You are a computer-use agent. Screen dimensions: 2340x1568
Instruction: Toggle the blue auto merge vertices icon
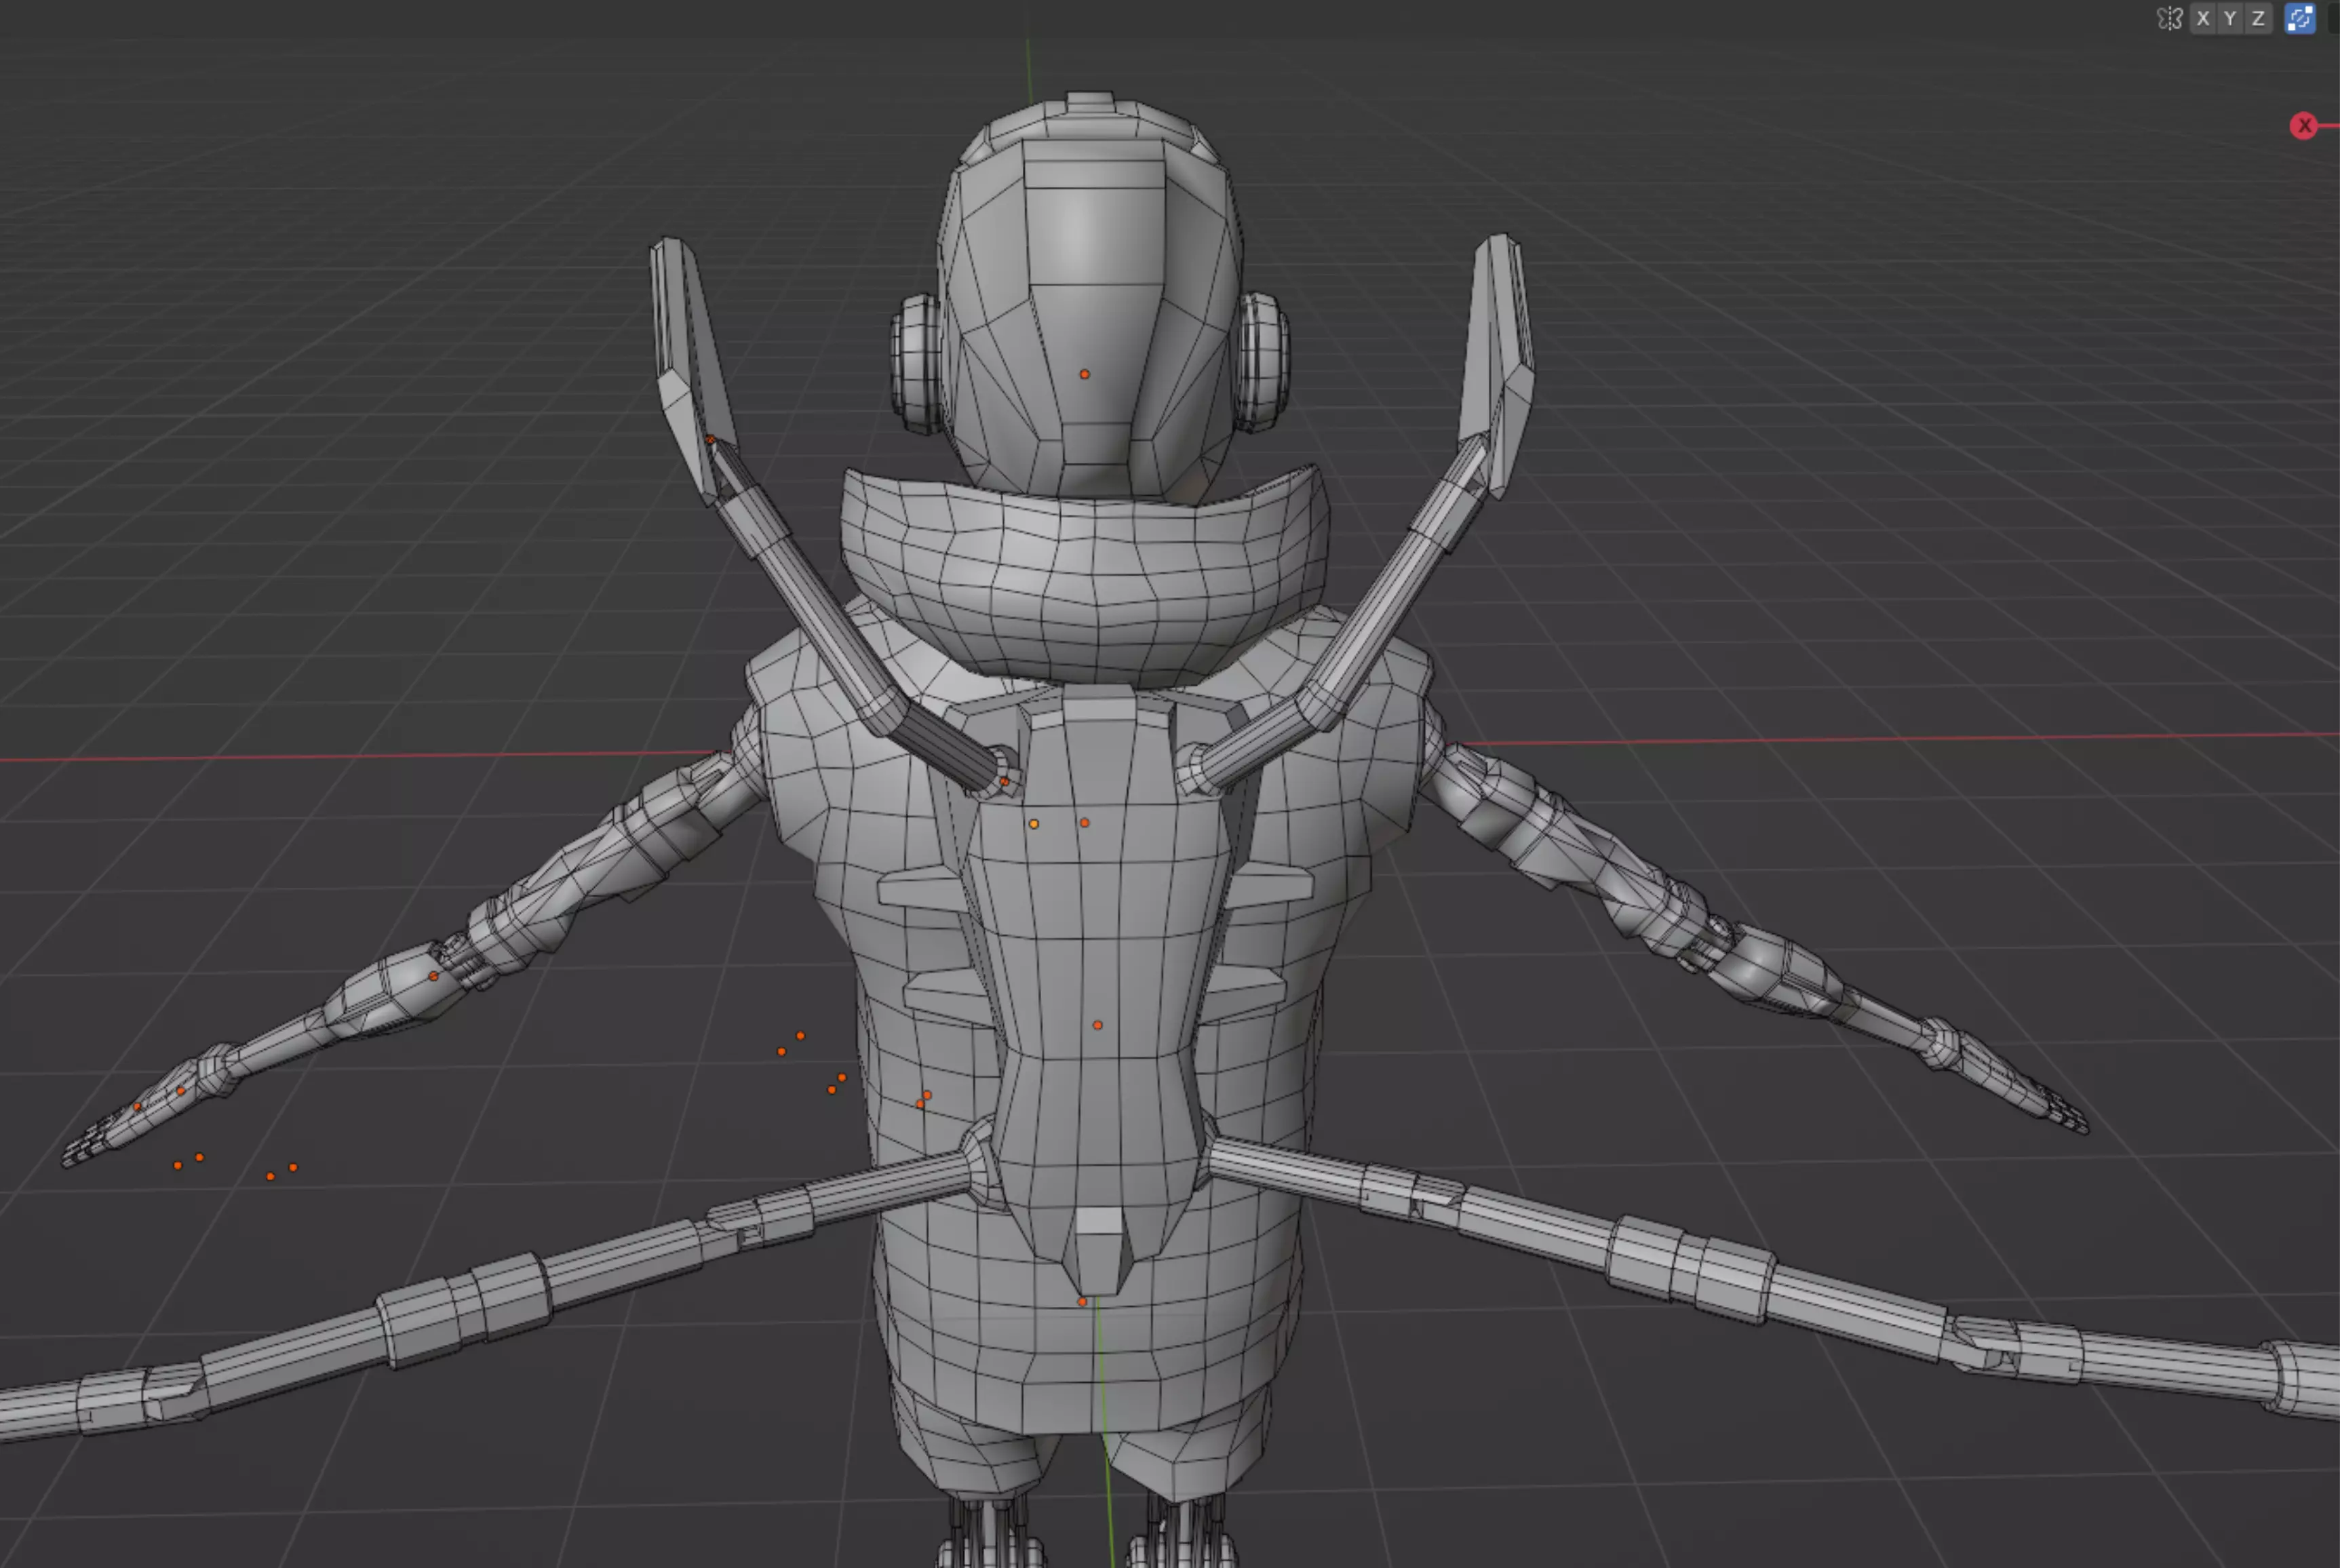tap(2300, 18)
